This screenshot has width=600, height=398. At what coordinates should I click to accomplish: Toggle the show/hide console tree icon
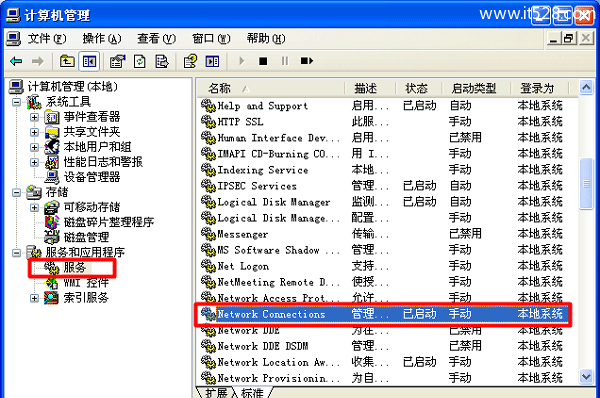[89, 61]
